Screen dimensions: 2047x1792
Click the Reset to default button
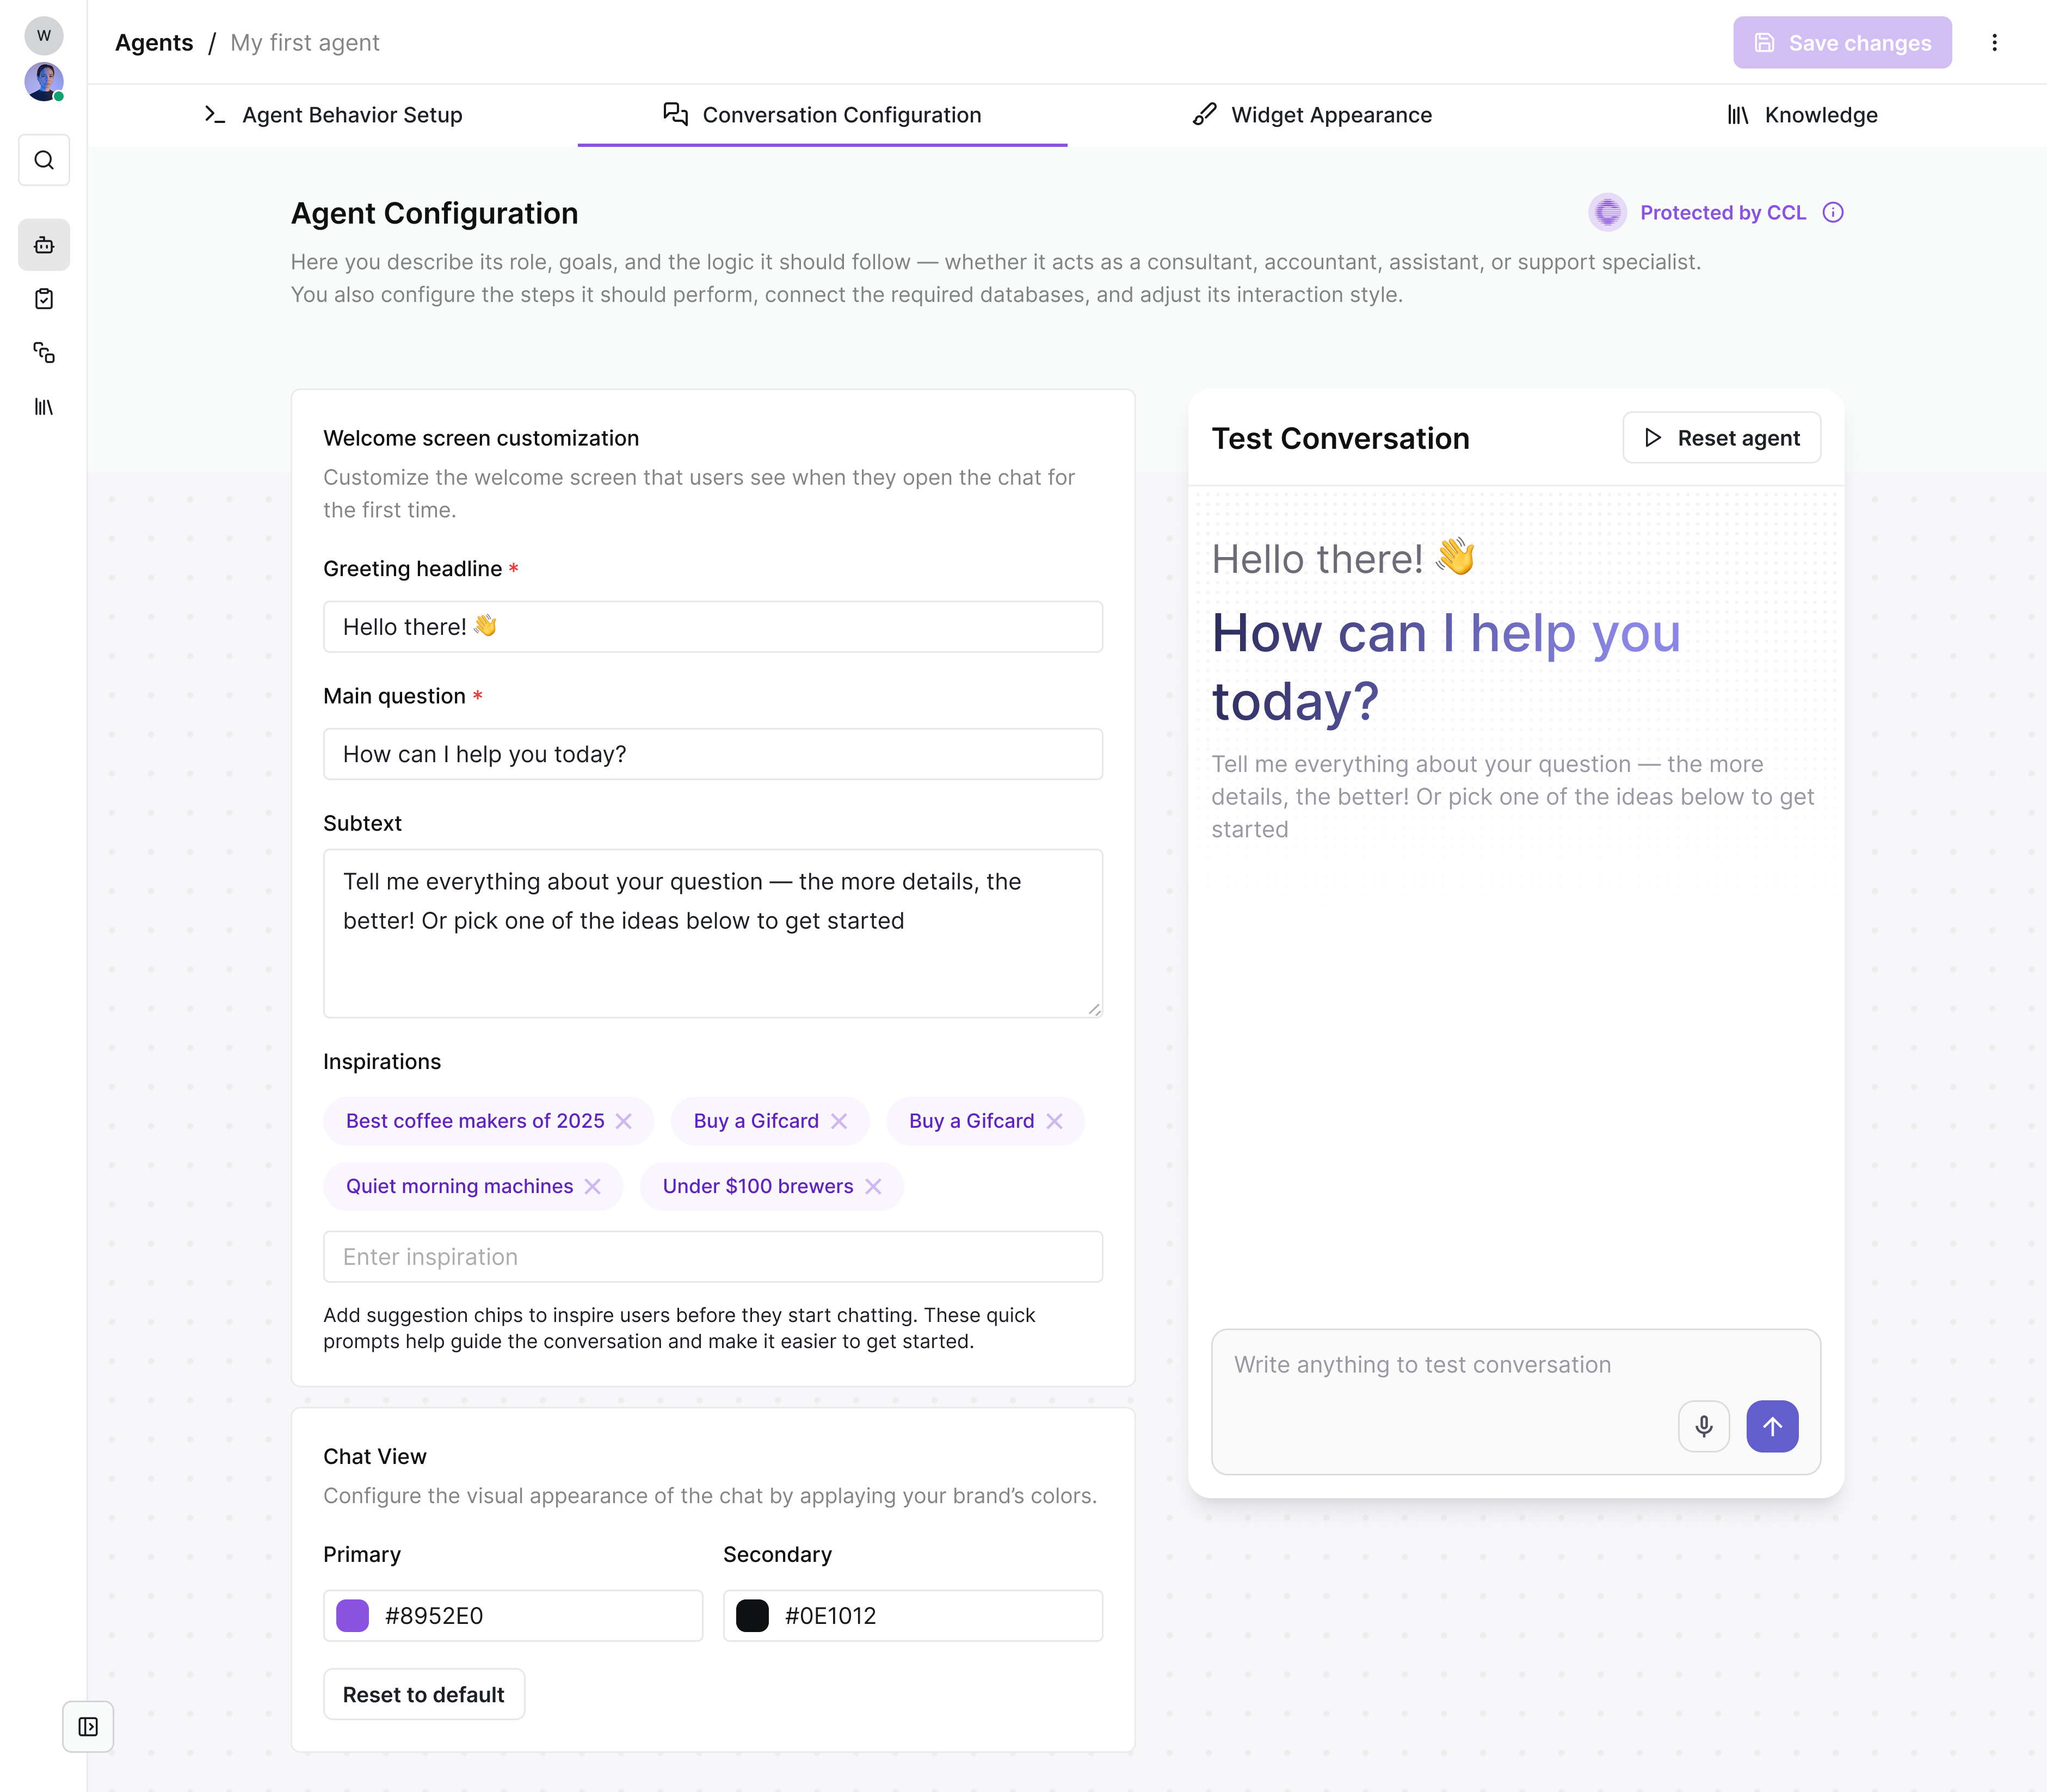click(x=423, y=1695)
